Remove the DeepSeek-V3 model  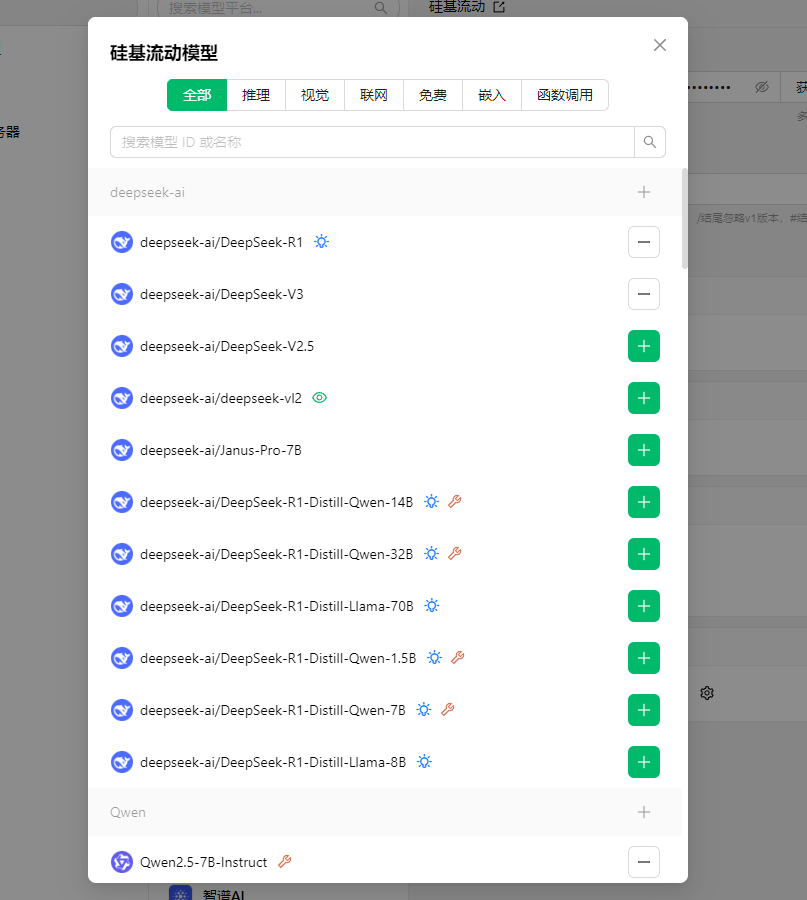point(643,294)
